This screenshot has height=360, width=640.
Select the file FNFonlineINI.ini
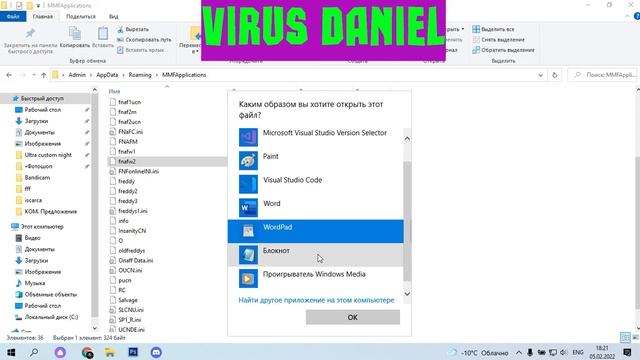[138, 171]
